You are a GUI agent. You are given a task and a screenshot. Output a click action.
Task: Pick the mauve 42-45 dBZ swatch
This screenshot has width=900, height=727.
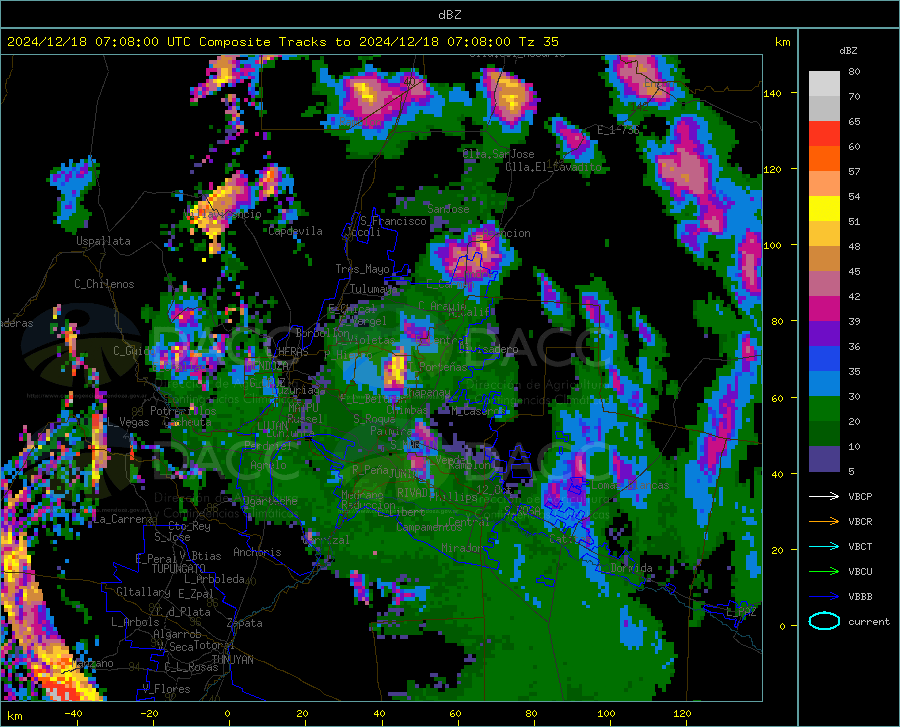point(824,284)
